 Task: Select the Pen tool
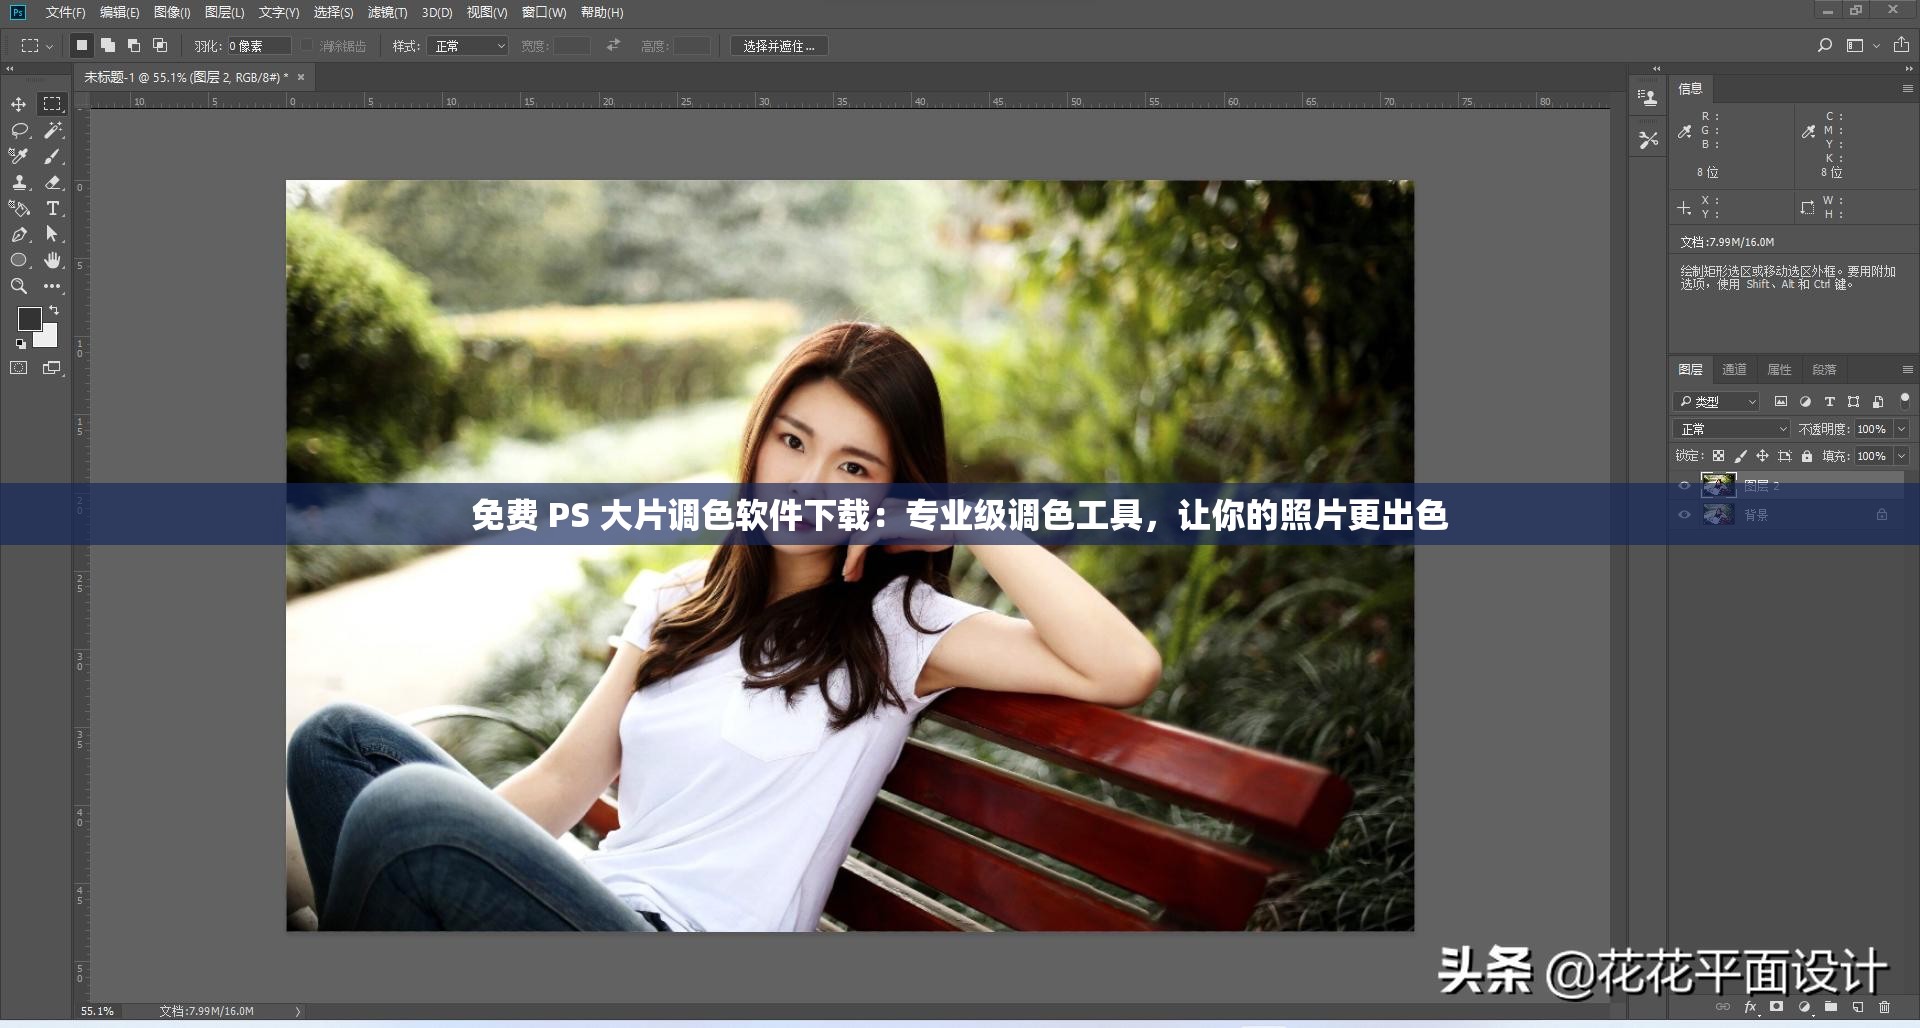click(x=19, y=234)
